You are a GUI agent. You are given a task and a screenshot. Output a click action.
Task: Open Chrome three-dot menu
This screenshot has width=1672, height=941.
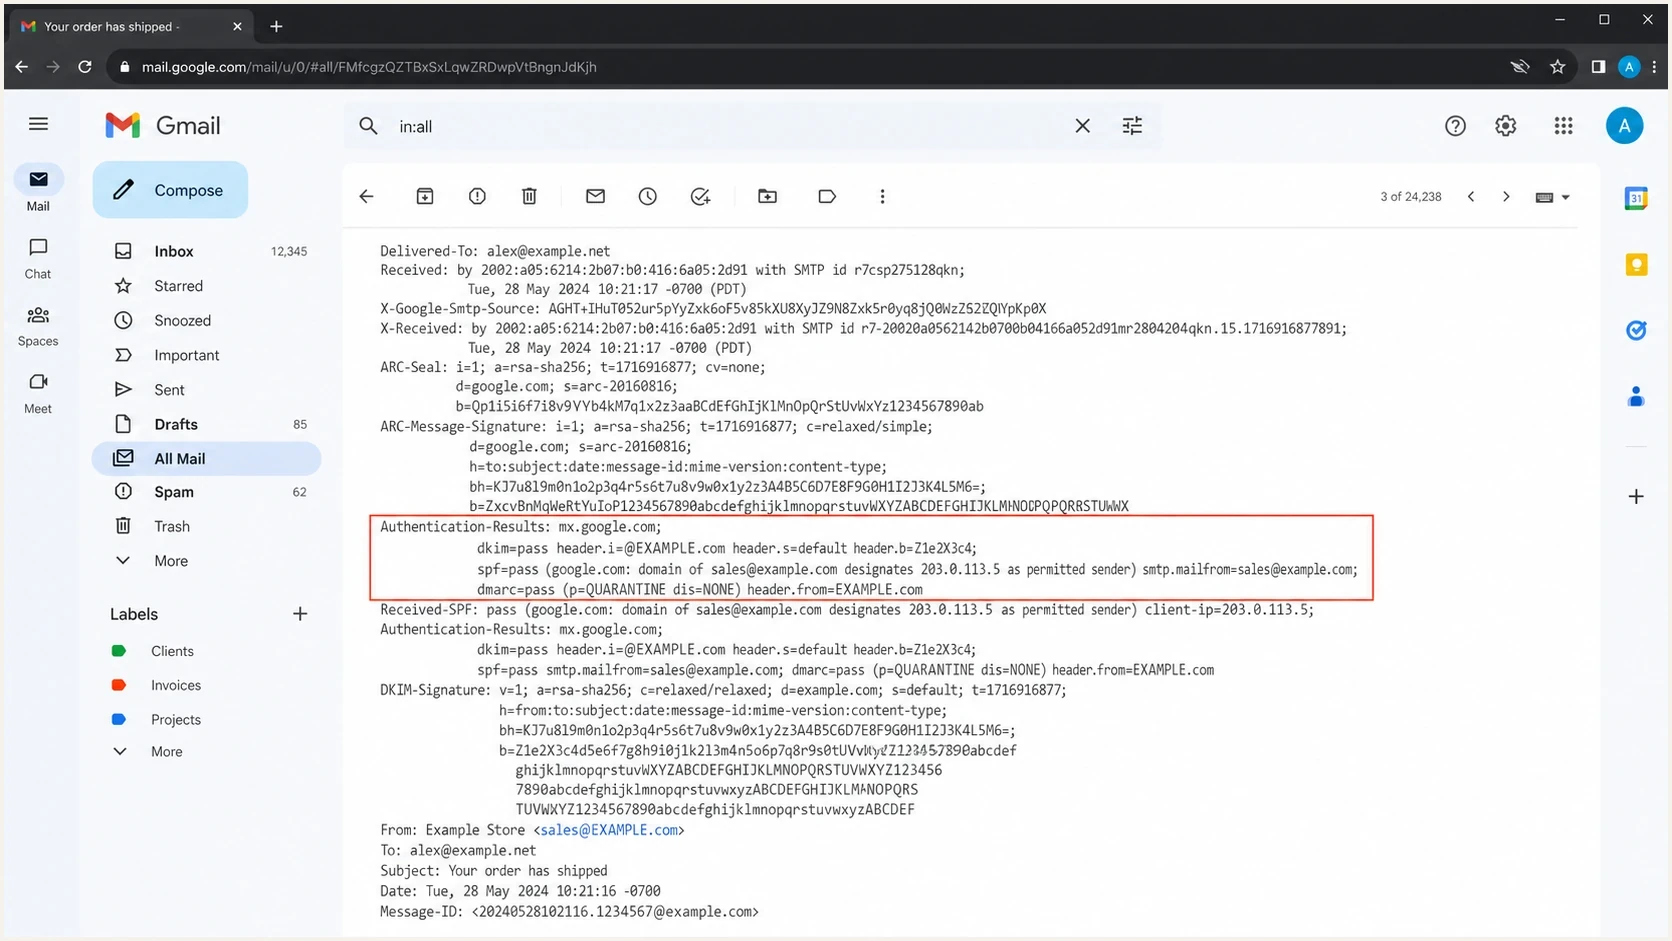click(1654, 67)
